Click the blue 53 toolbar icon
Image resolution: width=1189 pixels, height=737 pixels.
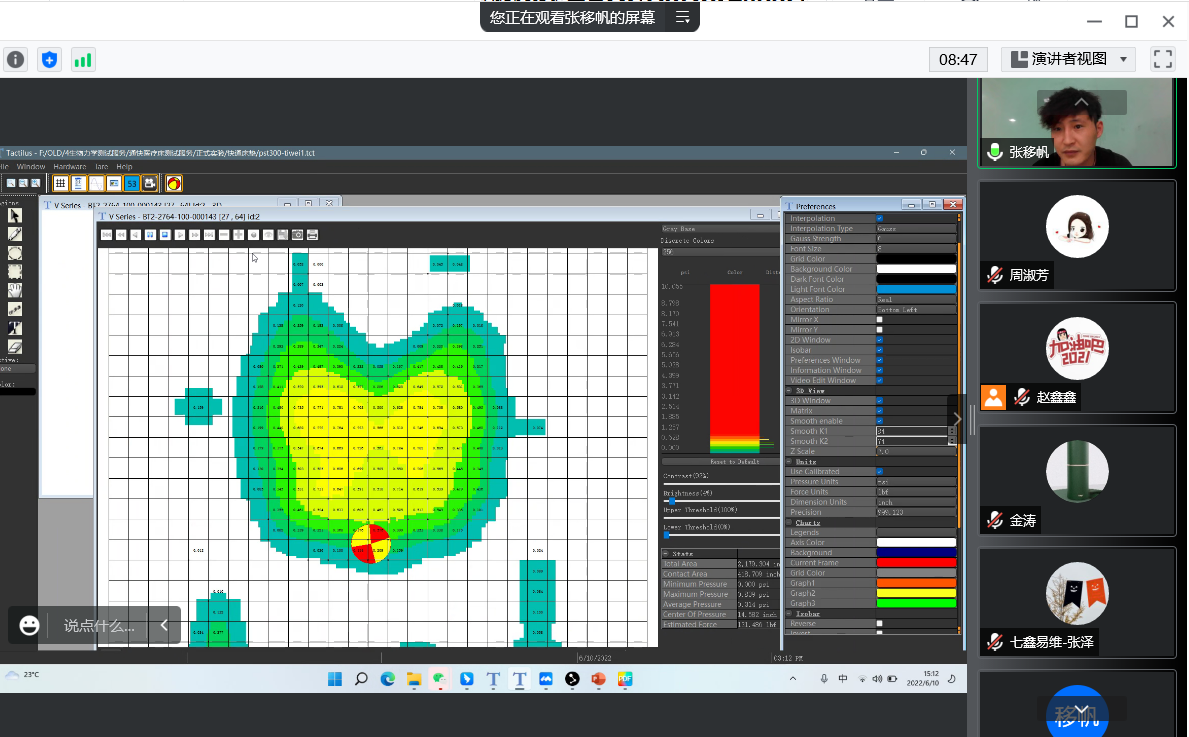[x=132, y=183]
